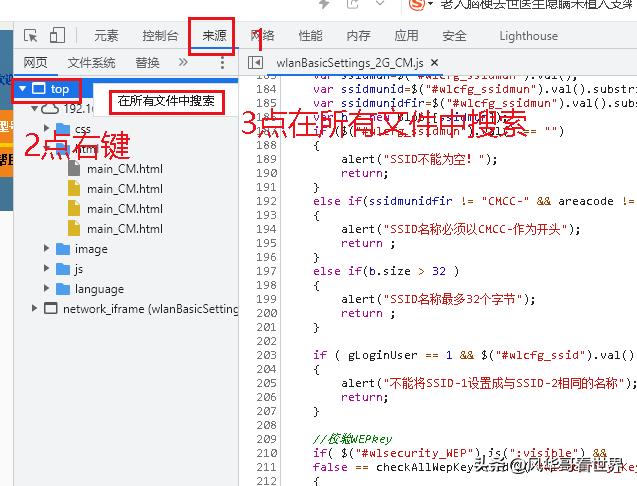Viewport: 637px width, 486px height.
Task: Click the if ( gLoginUser == 1 line
Action: (x=474, y=355)
